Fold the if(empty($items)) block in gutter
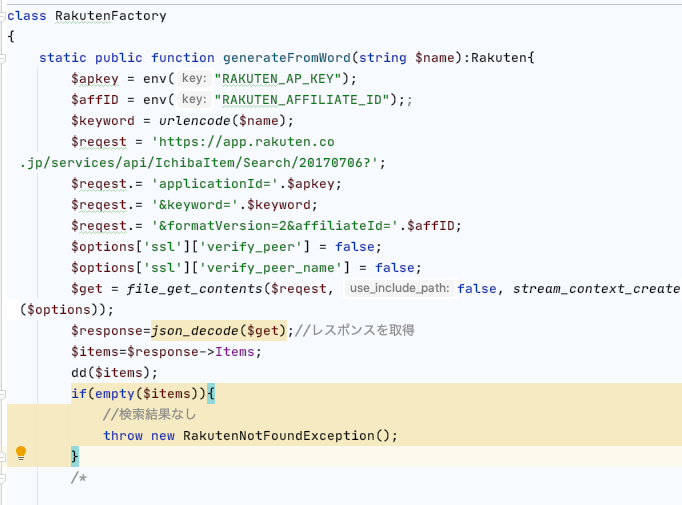 pos(4,393)
